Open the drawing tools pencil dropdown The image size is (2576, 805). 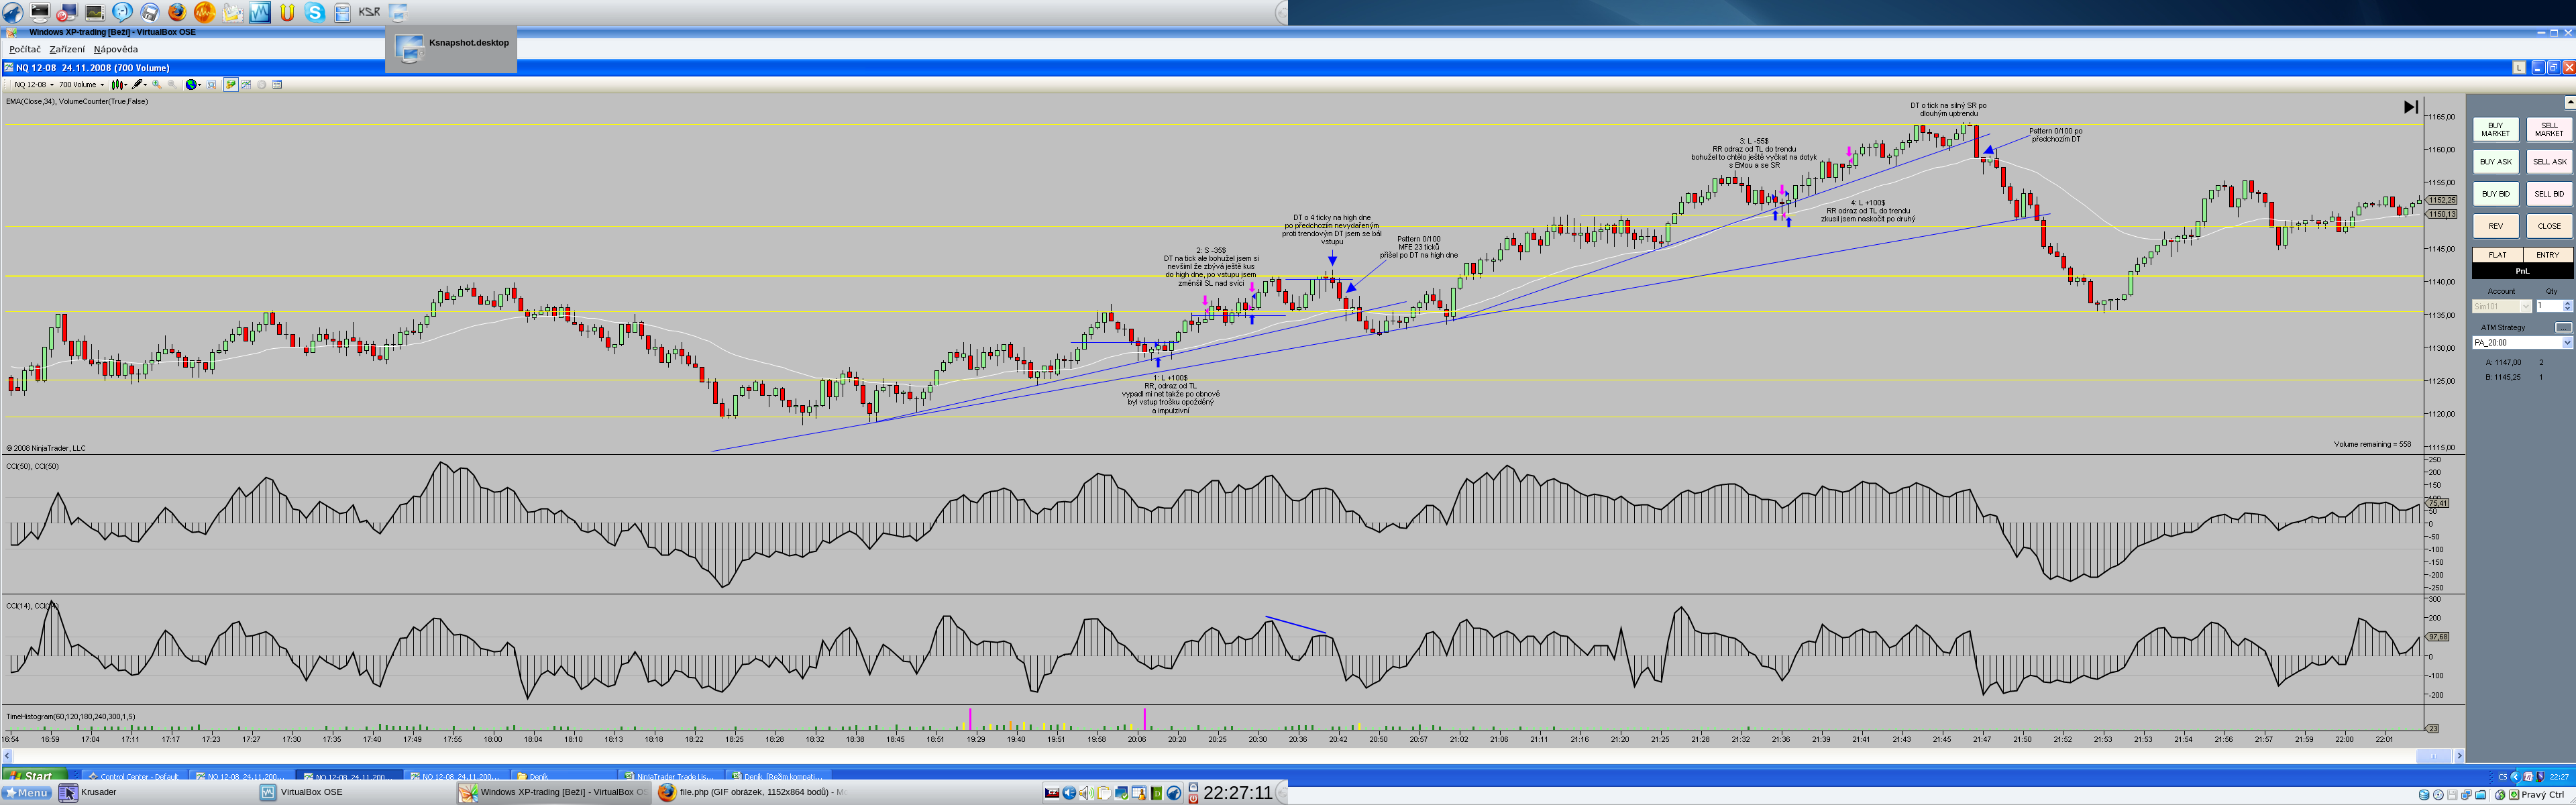[145, 85]
